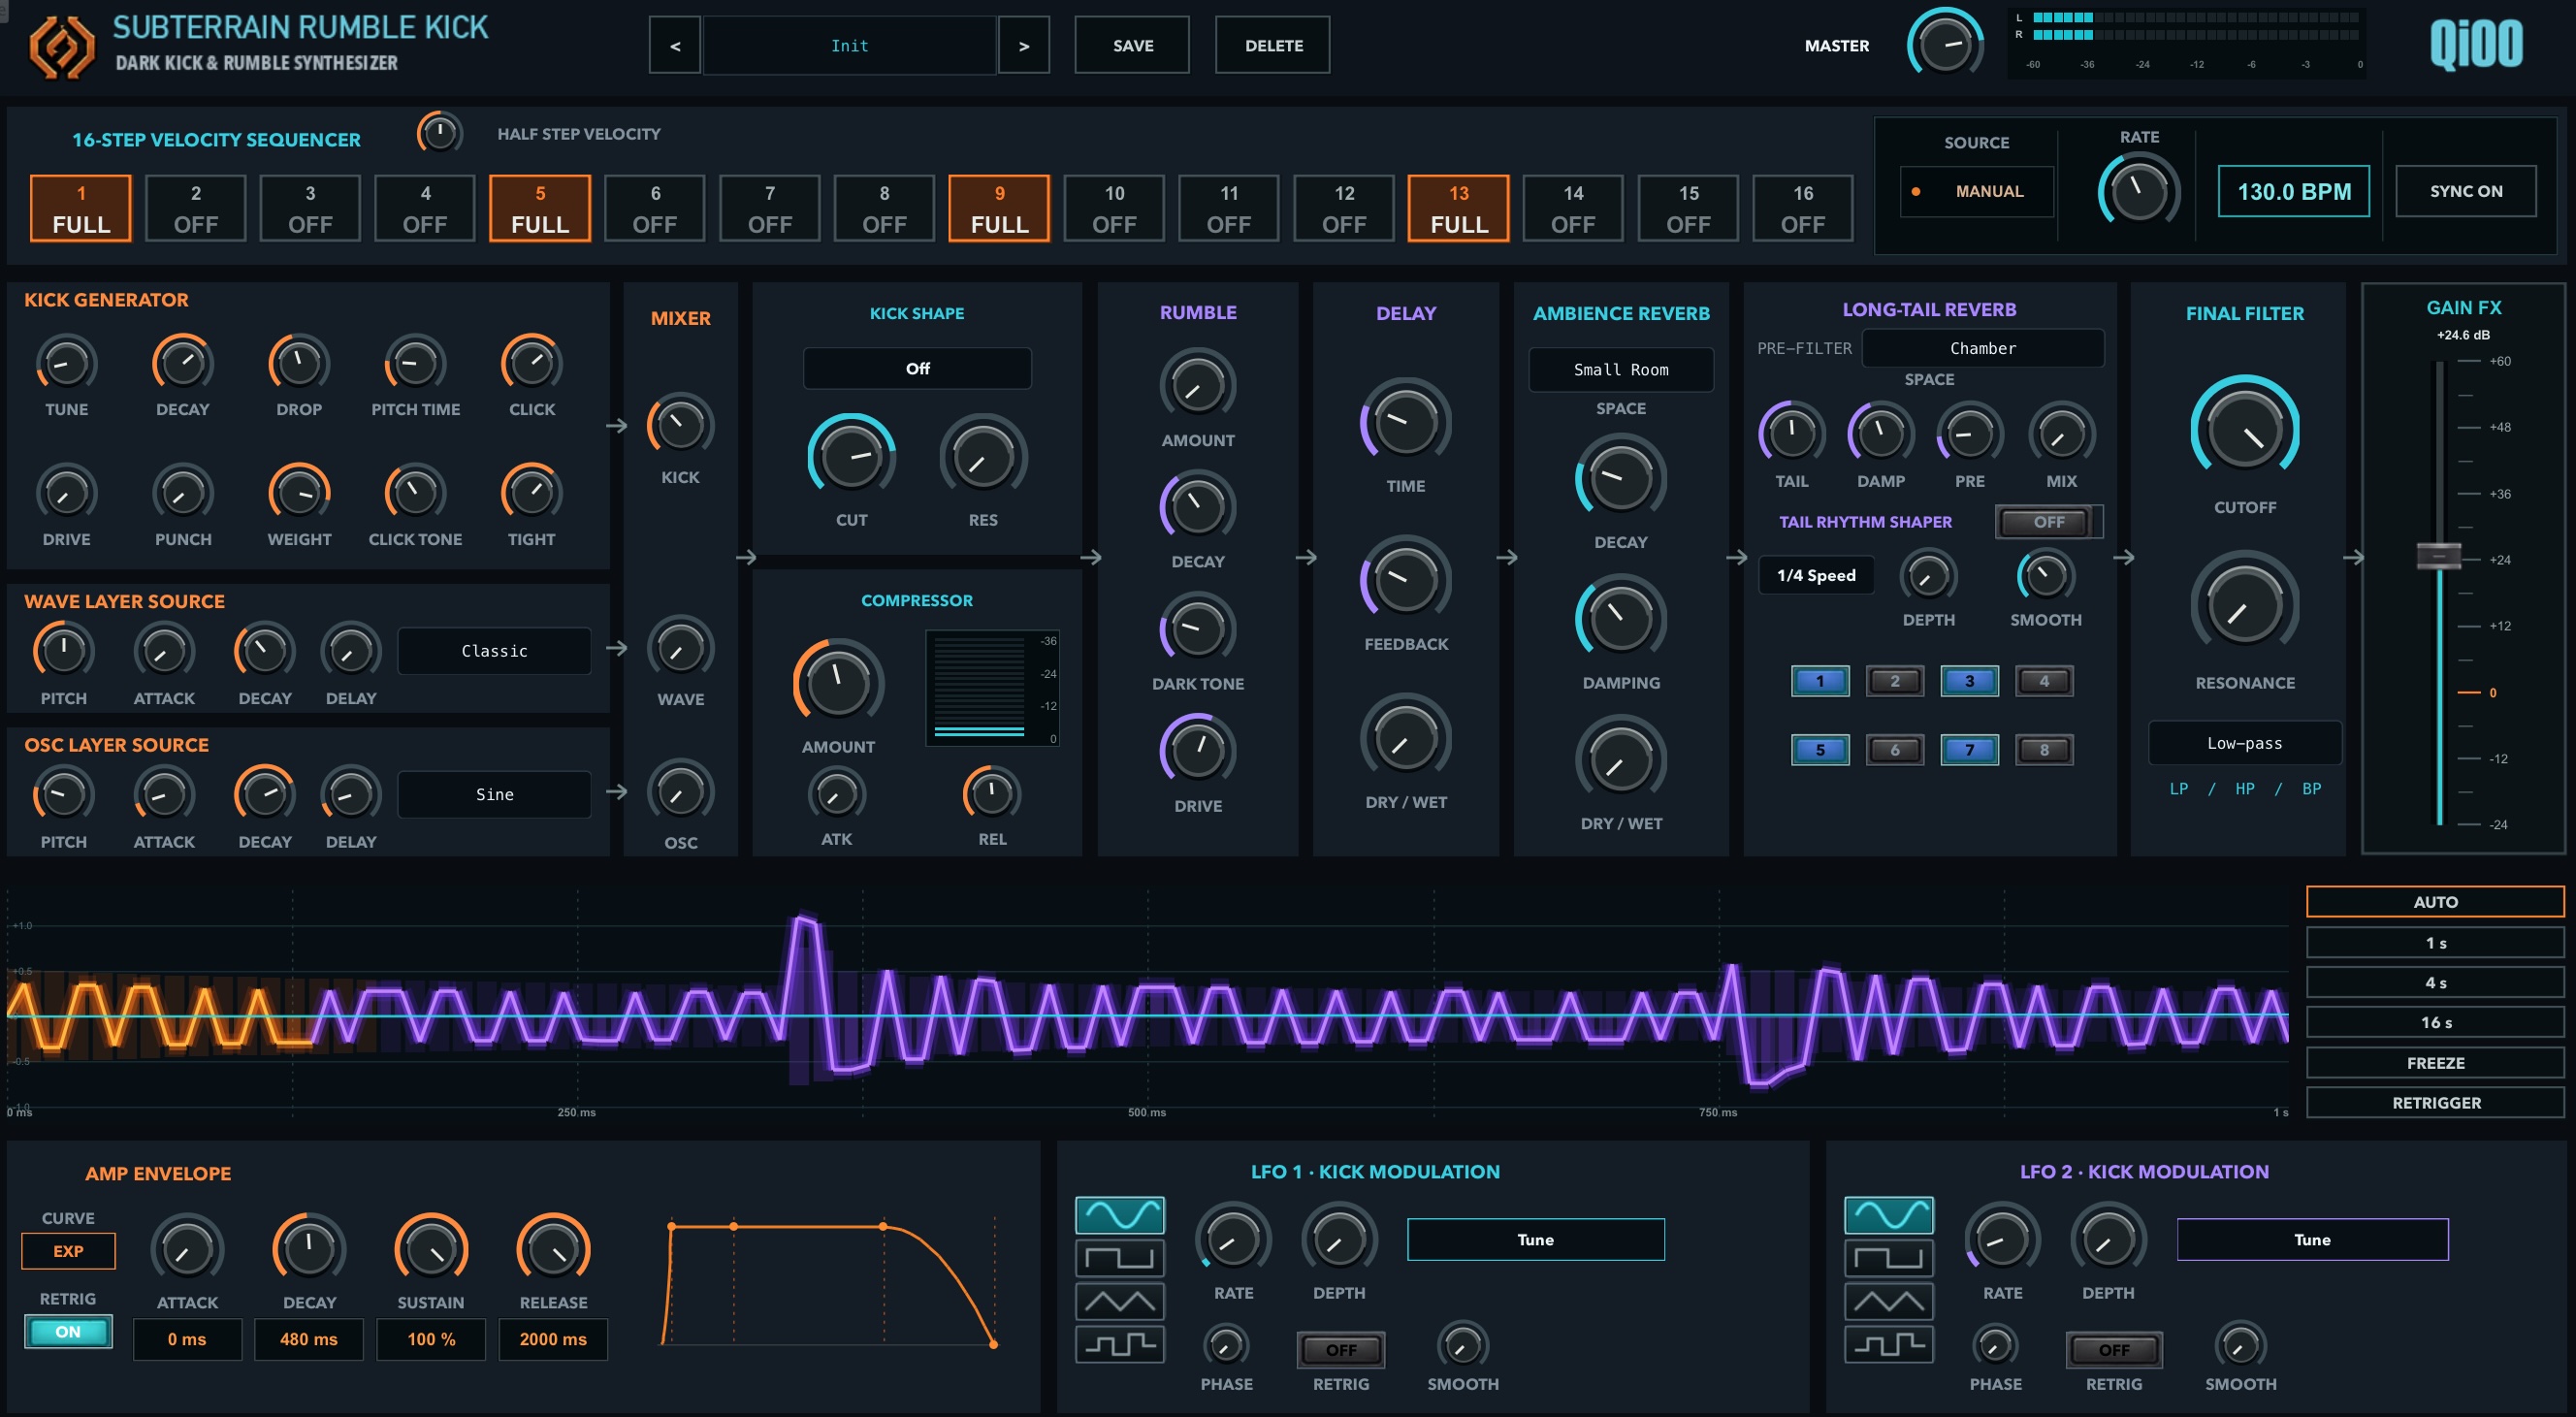Viewport: 2576px width, 1417px height.
Task: Select the HP filter type
Action: coord(2244,789)
